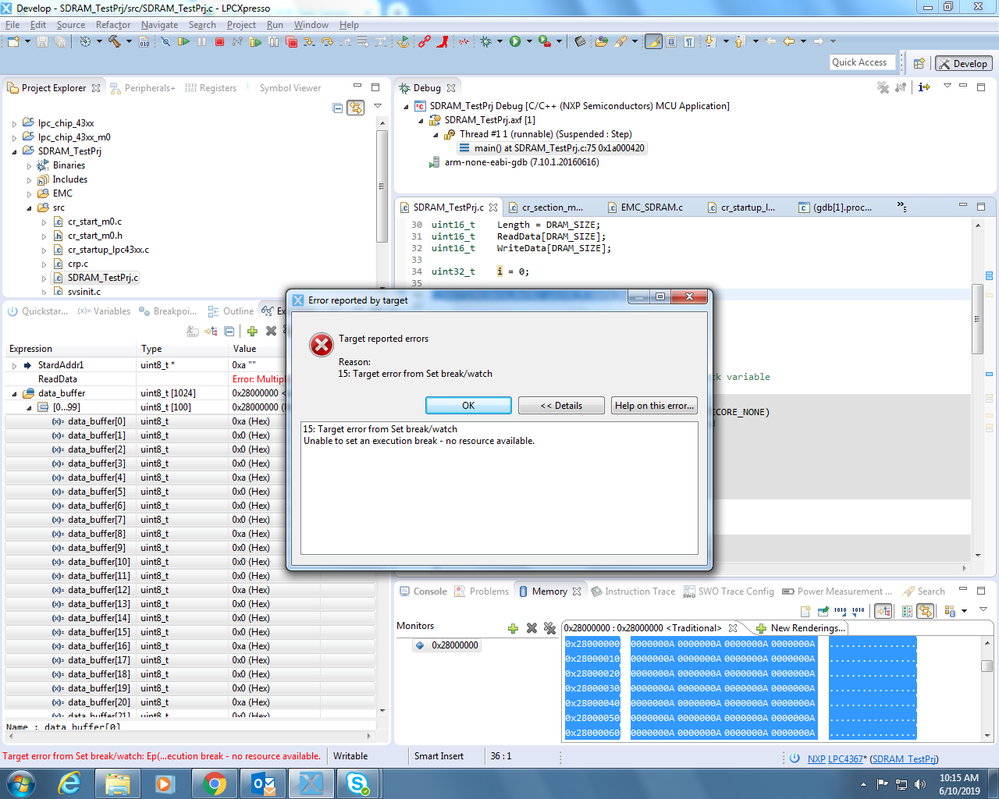
Task: Click OK in the error dialog
Action: pos(468,405)
